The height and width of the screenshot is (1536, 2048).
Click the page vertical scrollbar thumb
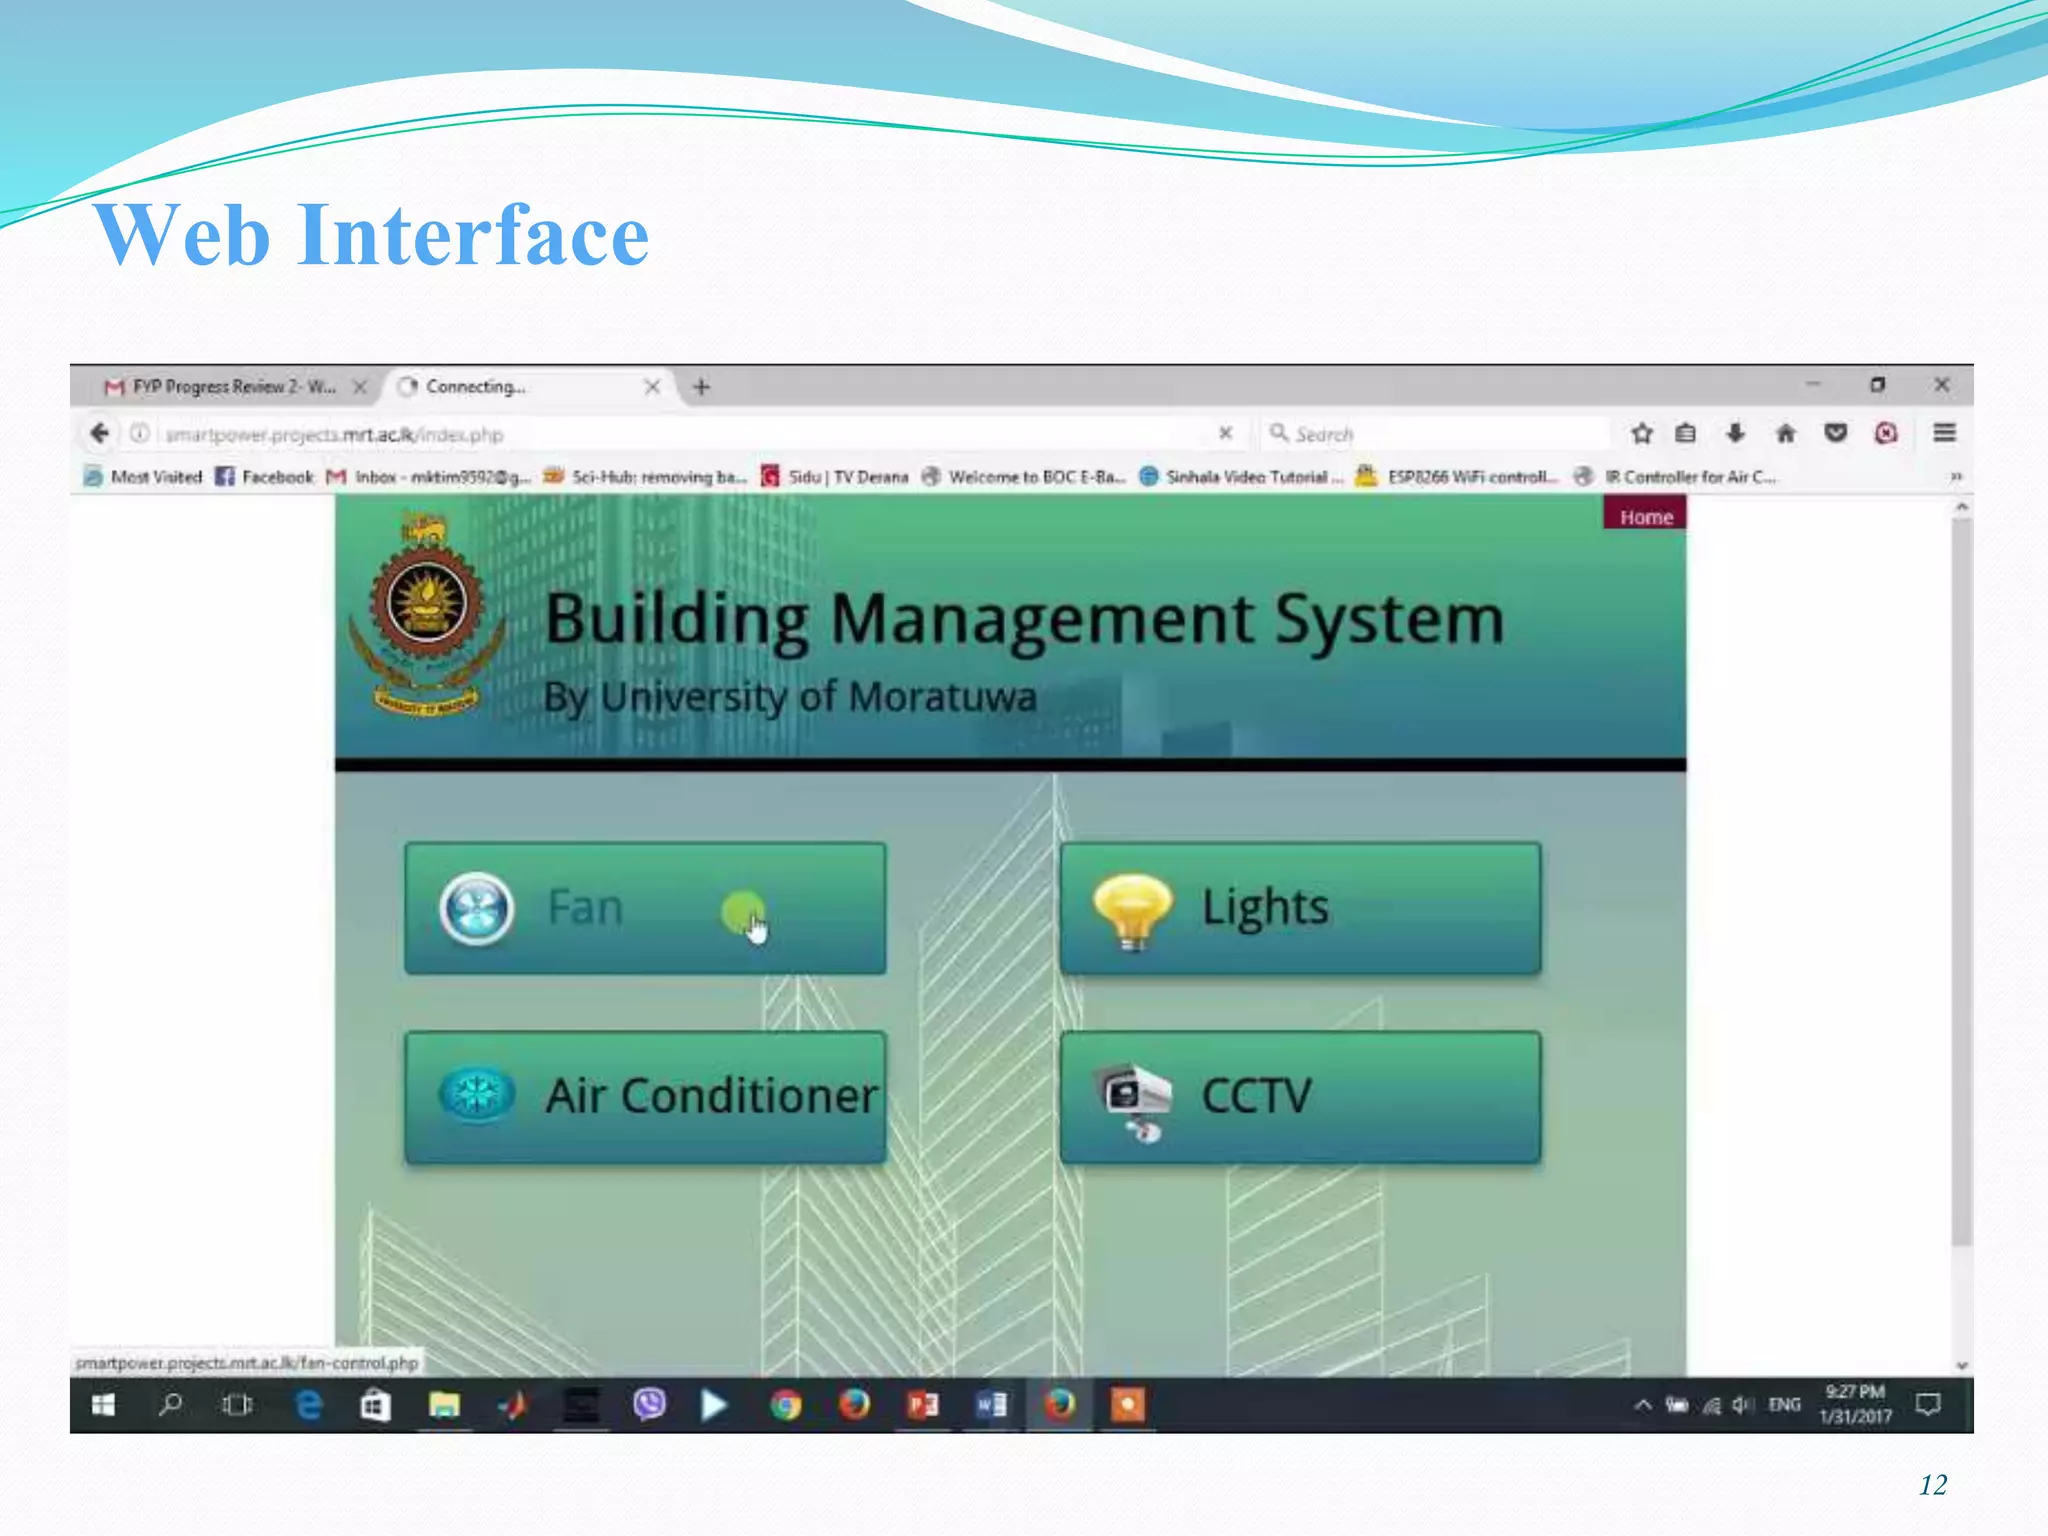tap(1961, 880)
